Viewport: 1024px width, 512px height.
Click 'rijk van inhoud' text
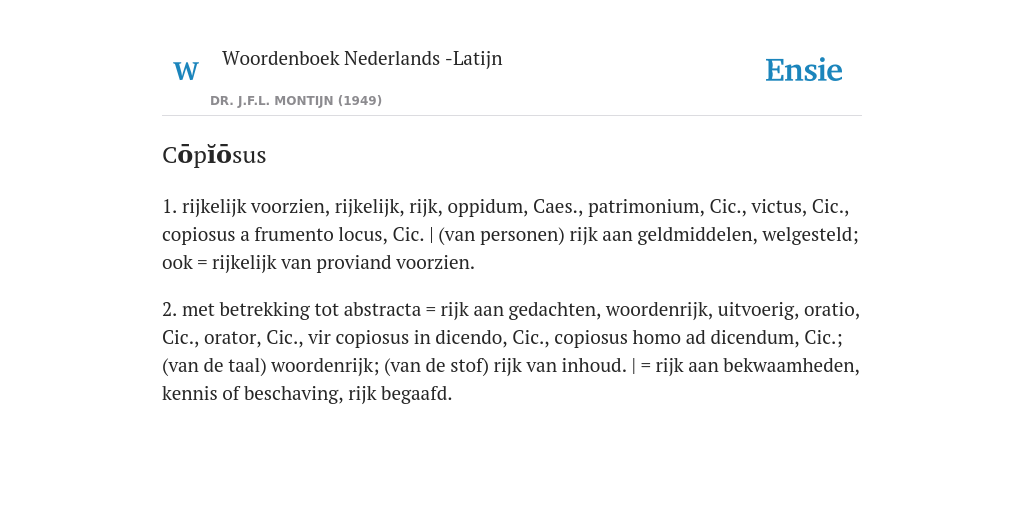pyautogui.click(x=557, y=366)
